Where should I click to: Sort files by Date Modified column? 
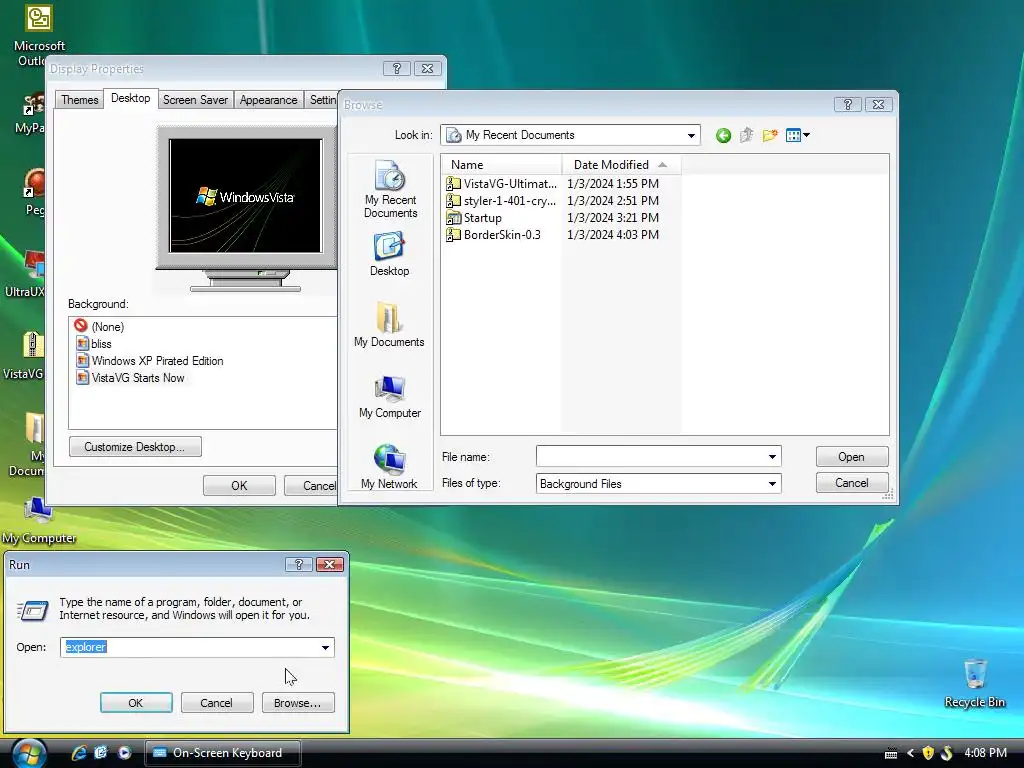pos(621,165)
